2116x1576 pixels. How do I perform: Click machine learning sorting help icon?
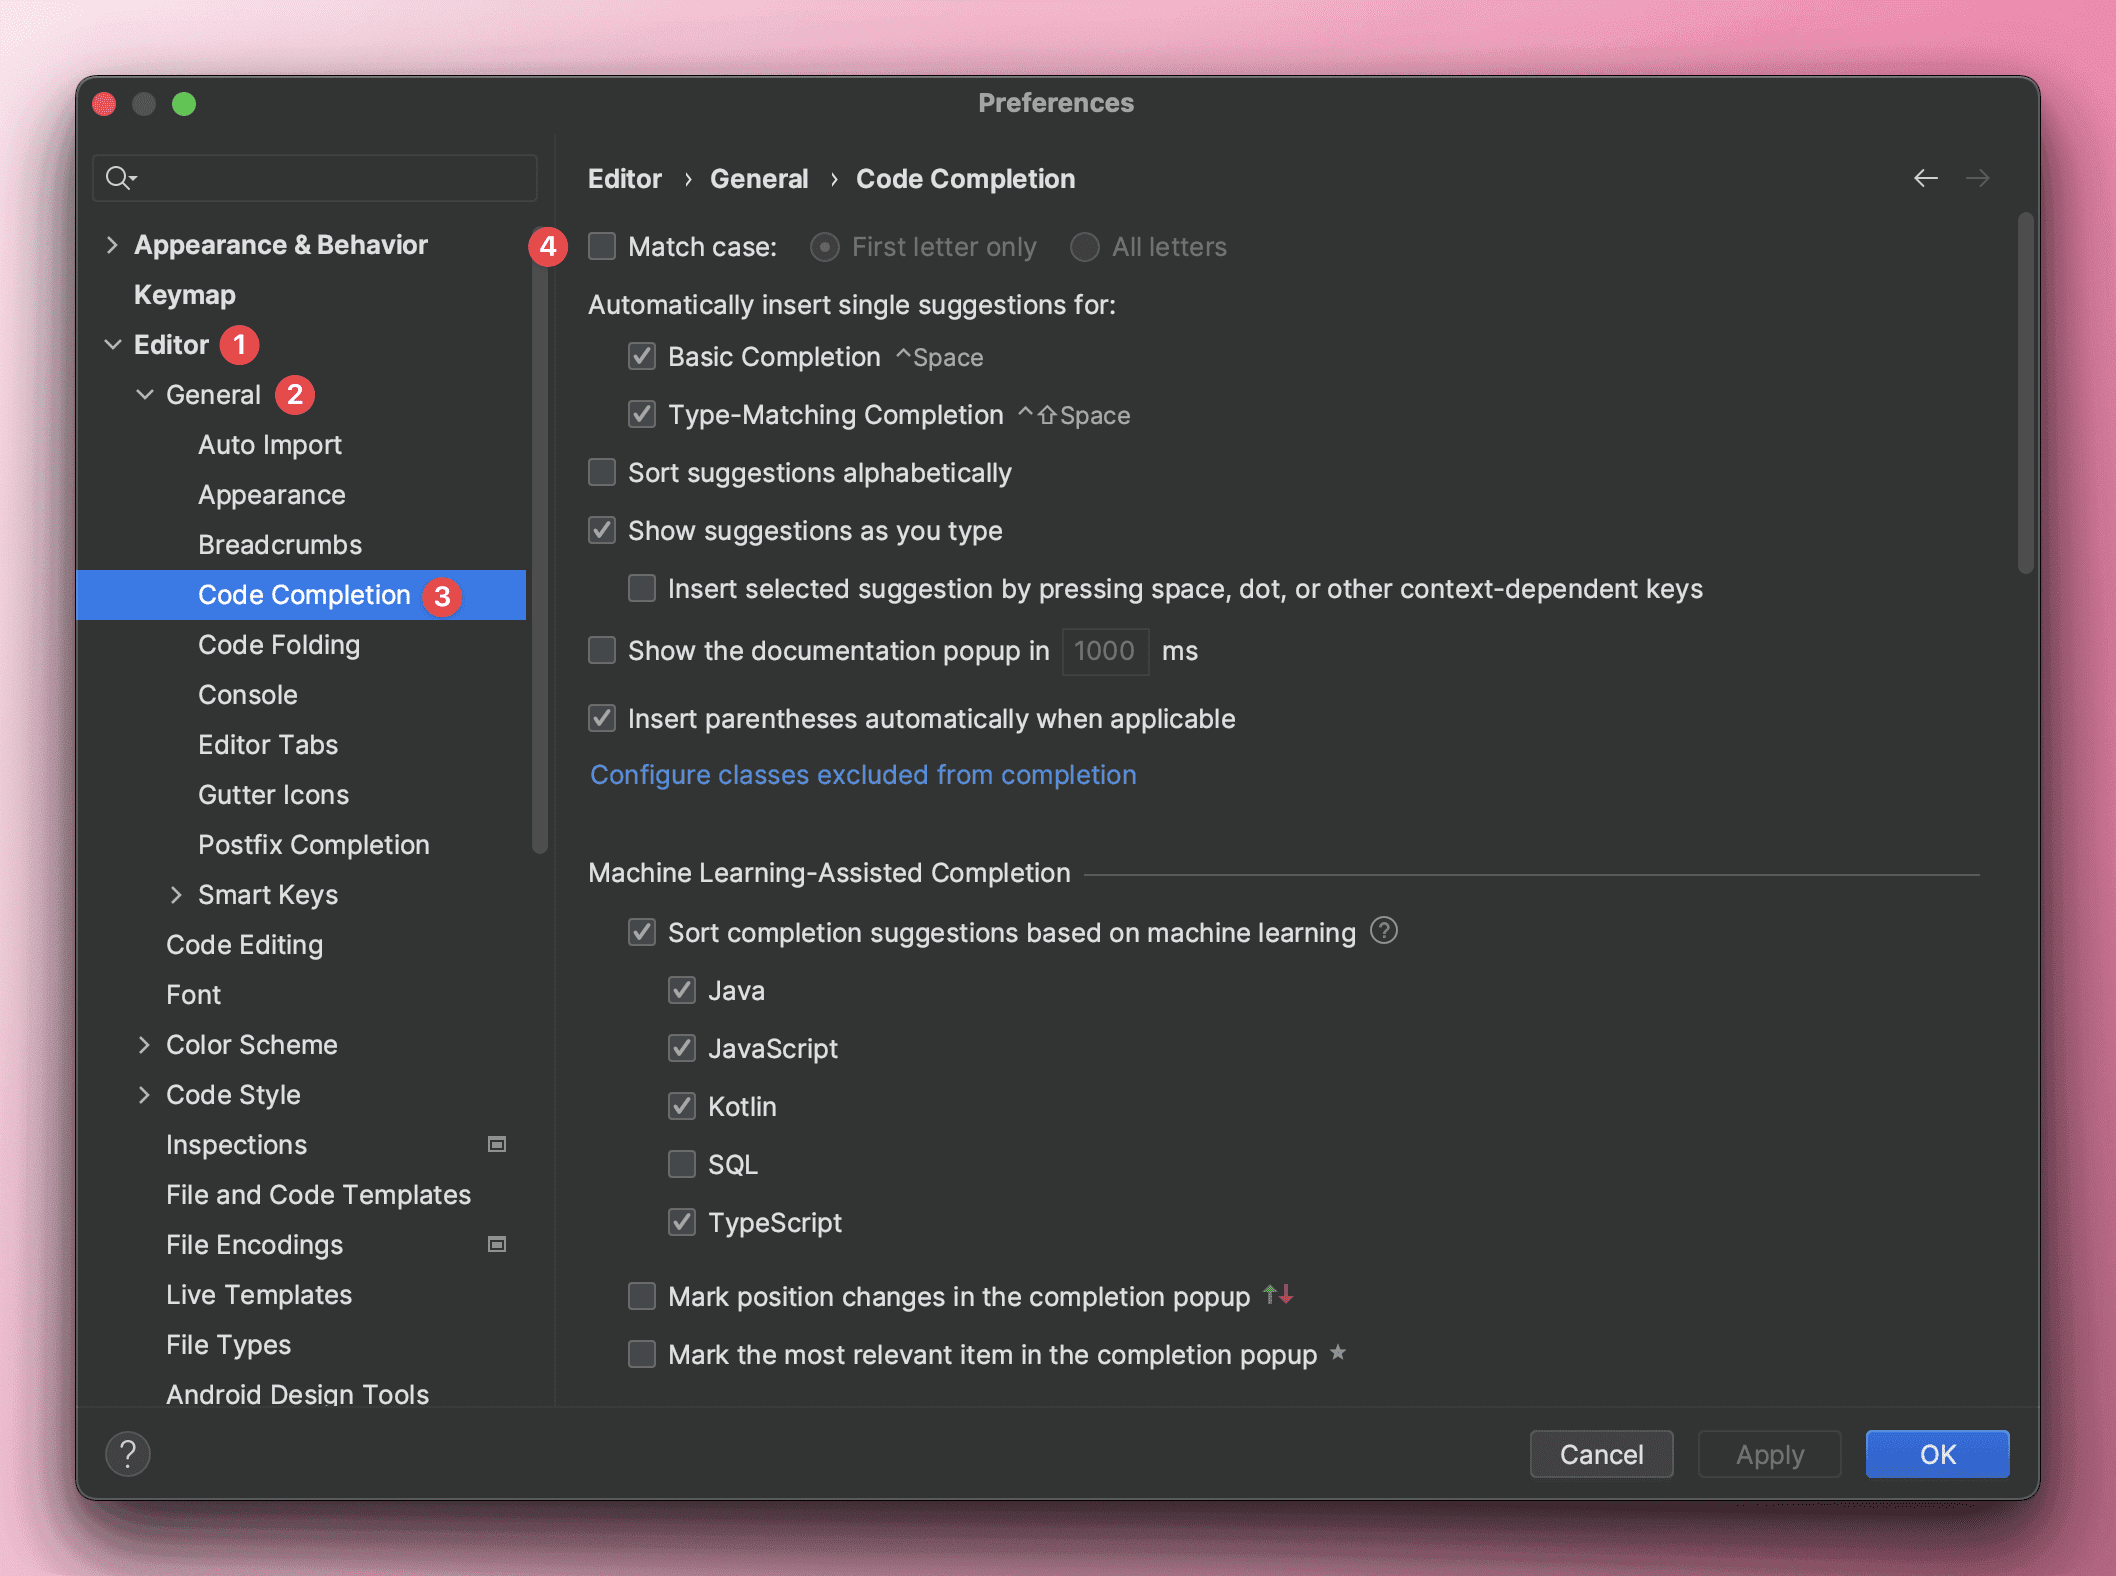(1383, 931)
